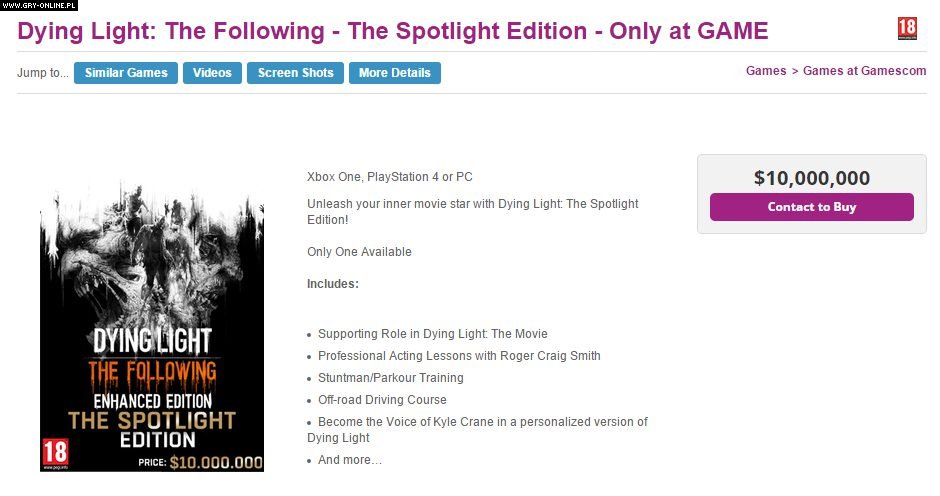Click "Stuntman/Parkour Training" list entry

click(390, 378)
